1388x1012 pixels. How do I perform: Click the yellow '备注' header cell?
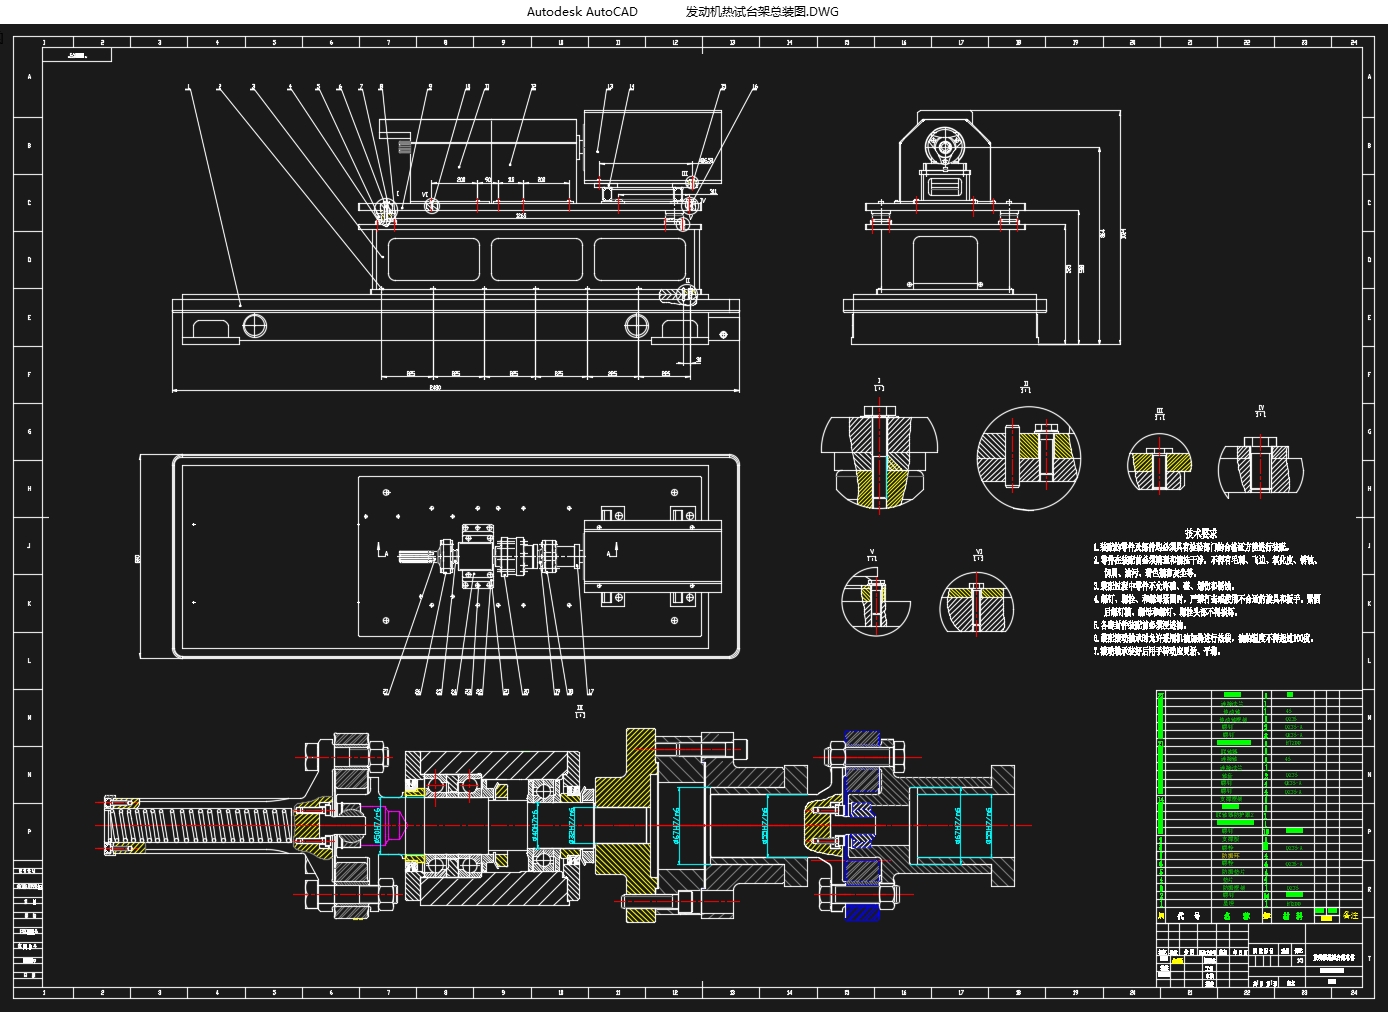(1350, 915)
